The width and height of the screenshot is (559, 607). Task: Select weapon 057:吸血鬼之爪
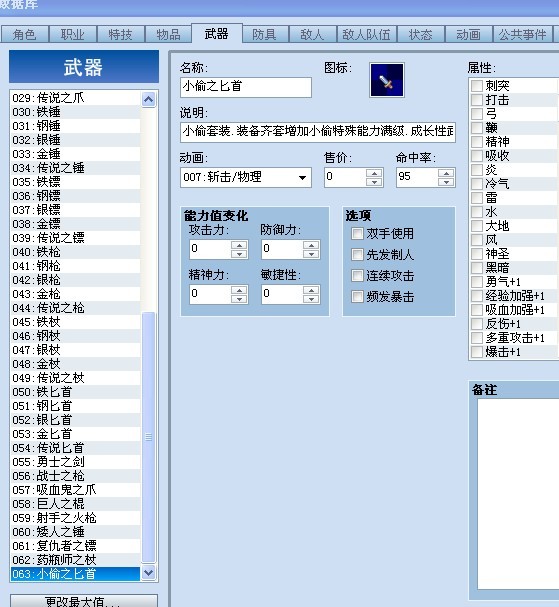[x=75, y=490]
